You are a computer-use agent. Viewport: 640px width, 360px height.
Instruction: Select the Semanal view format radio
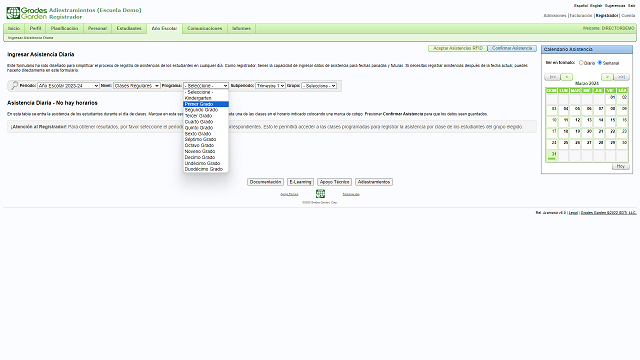pos(600,62)
